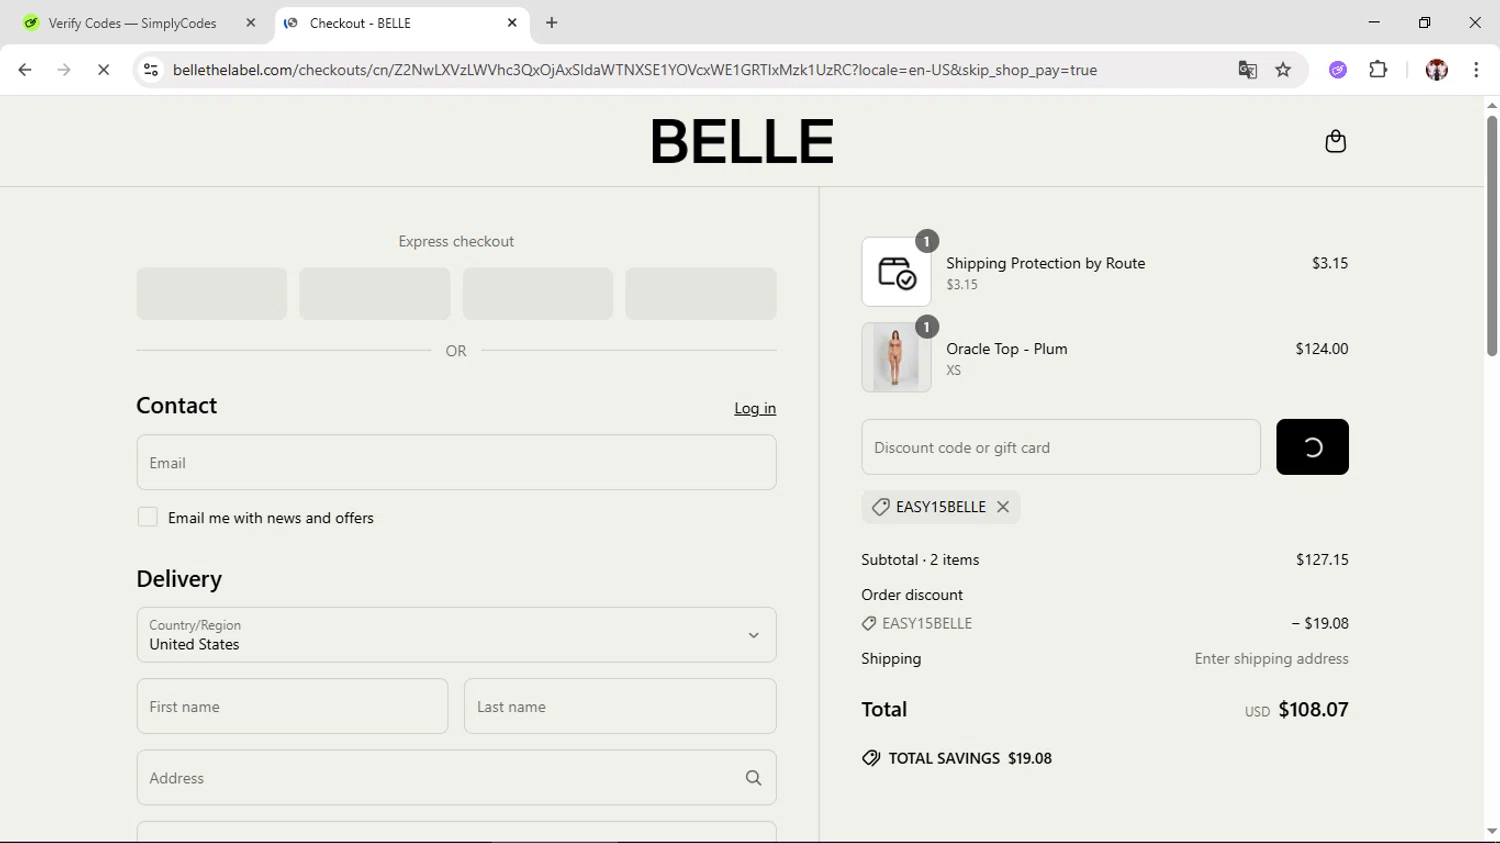Click the Enter shipping address text
The width and height of the screenshot is (1500, 843).
(x=1271, y=658)
